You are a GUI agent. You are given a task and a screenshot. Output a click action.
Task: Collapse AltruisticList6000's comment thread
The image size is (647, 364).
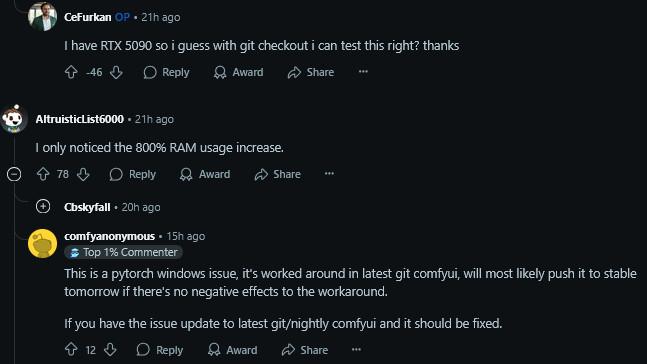coord(14,174)
